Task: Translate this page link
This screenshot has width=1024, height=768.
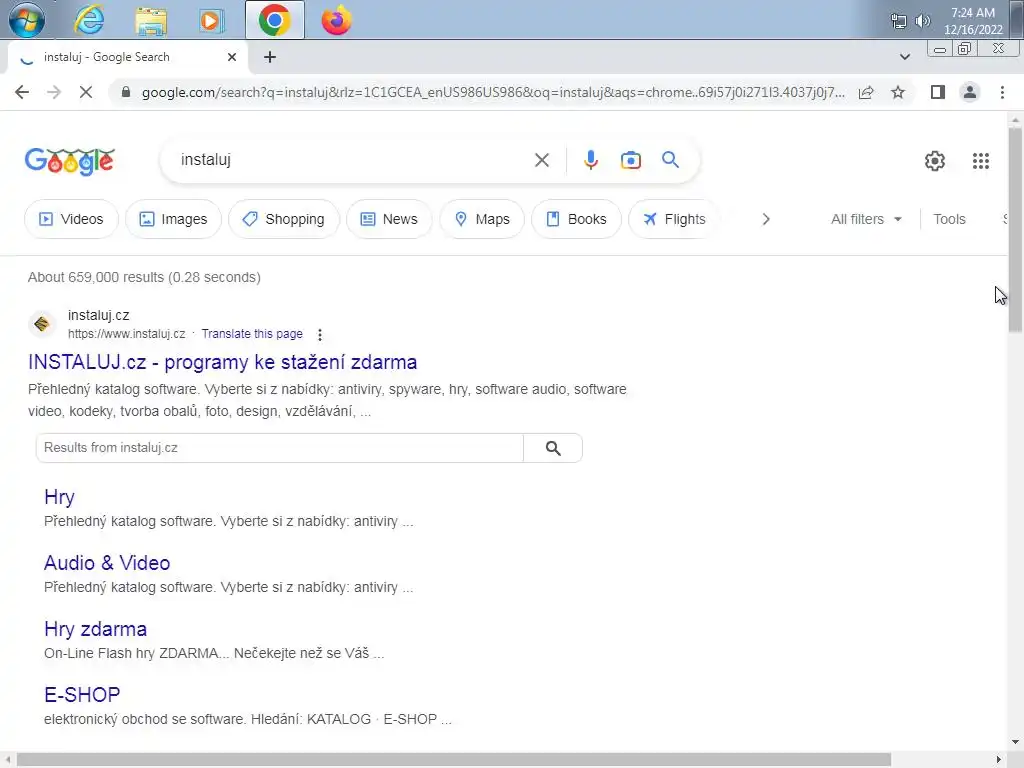Action: 252,334
